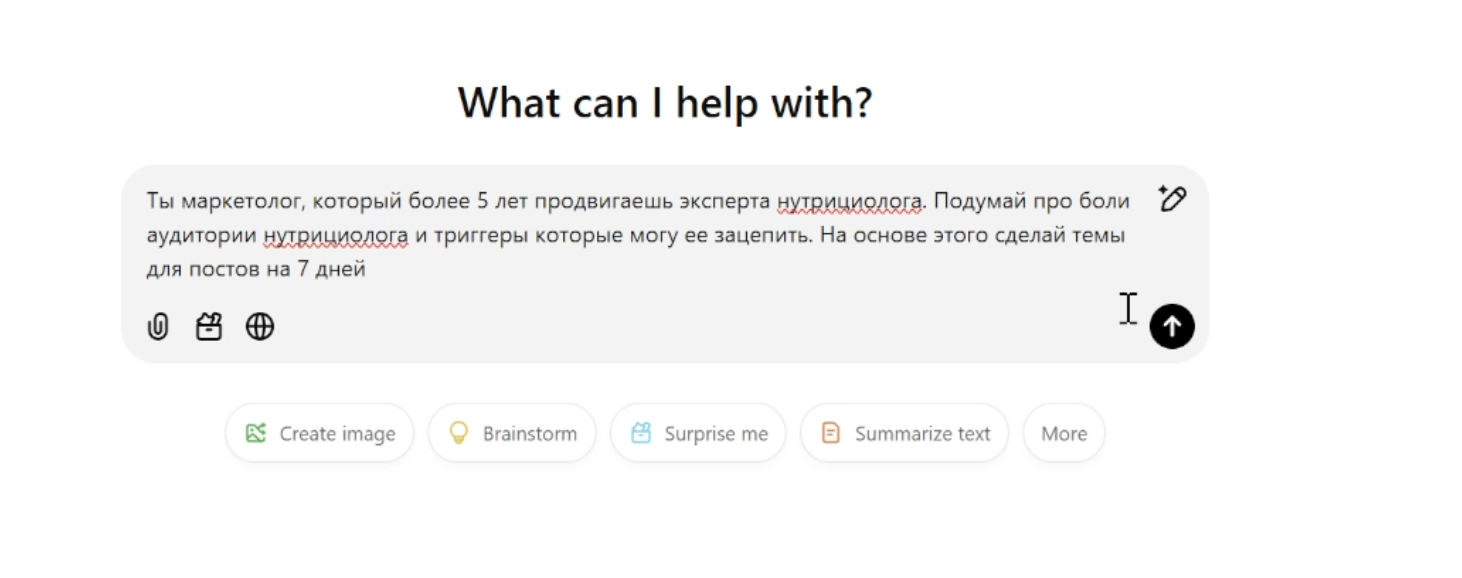The width and height of the screenshot is (1462, 578).
Task: Click the green picture icon for Create image
Action: click(256, 433)
